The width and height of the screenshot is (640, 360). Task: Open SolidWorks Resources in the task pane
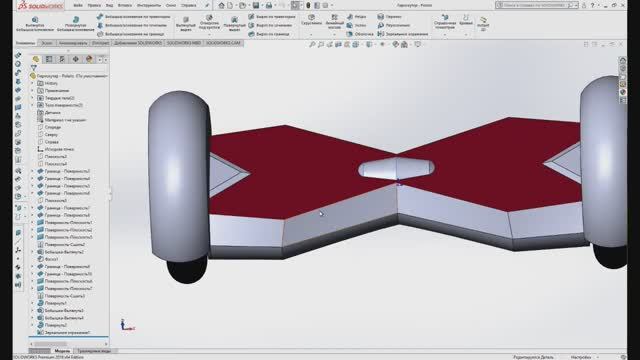[622, 60]
